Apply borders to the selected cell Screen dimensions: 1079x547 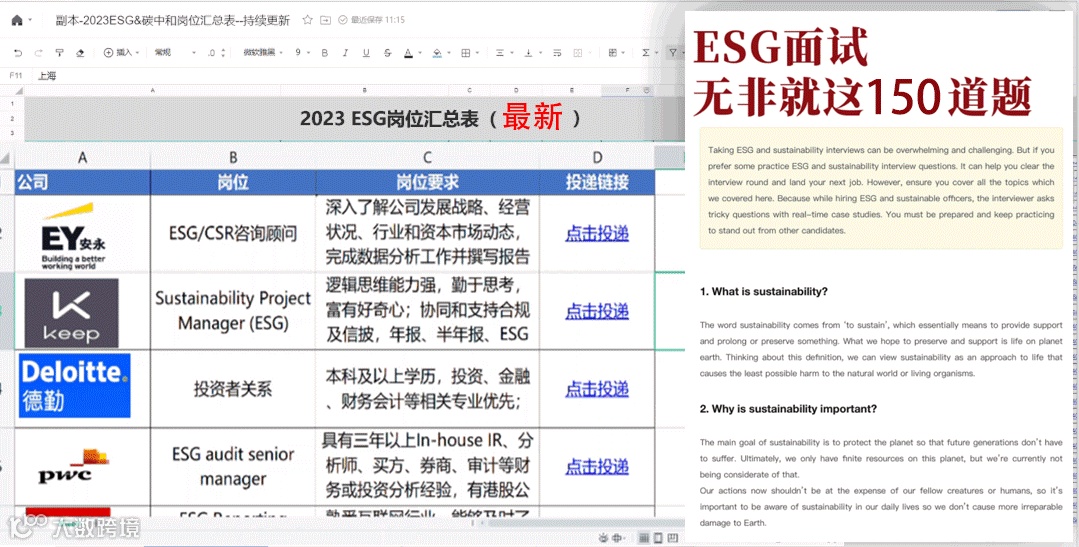coord(466,53)
